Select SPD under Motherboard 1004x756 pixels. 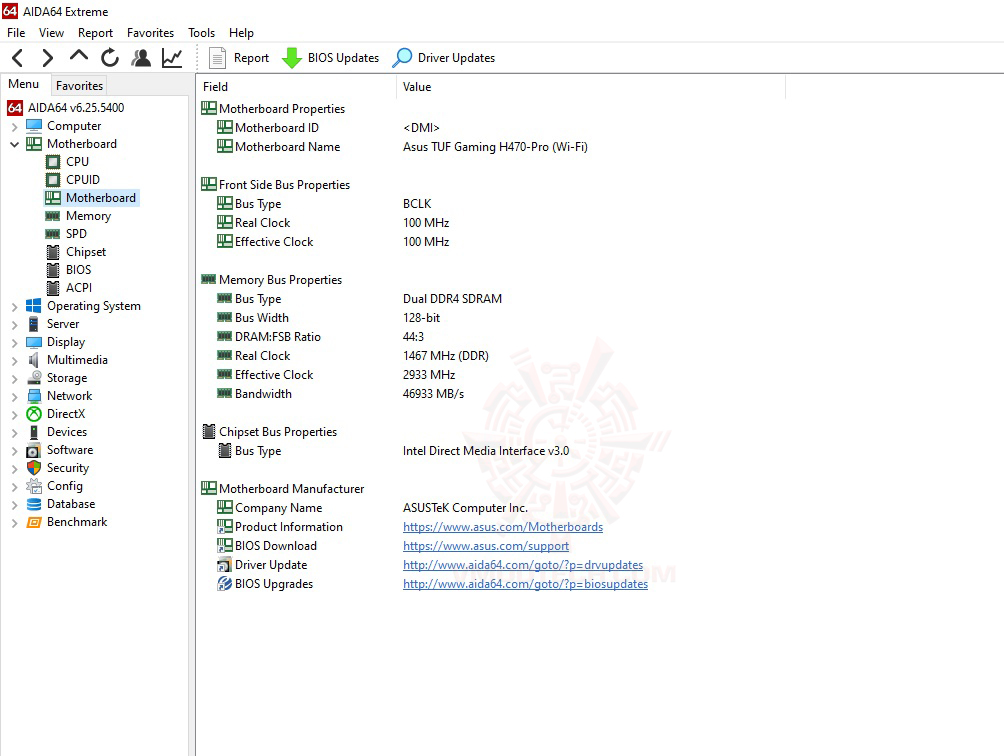point(78,233)
